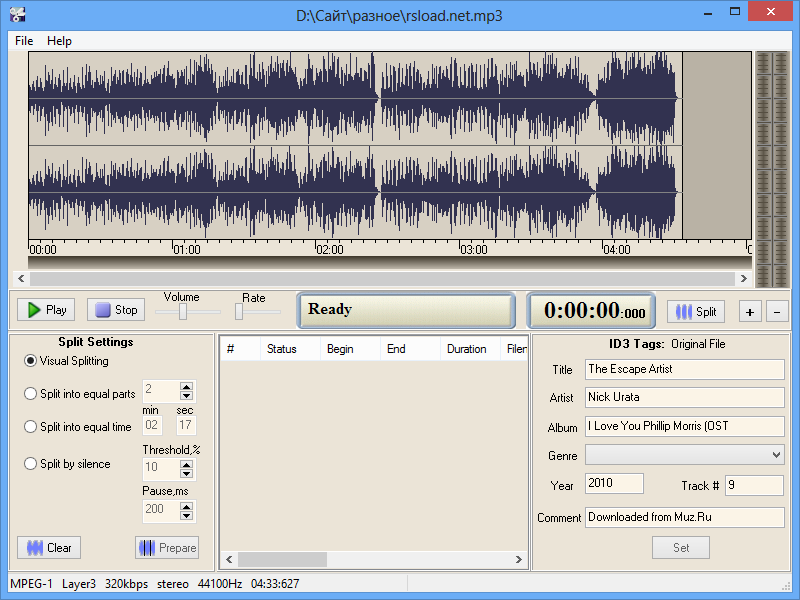Screen dimensions: 800x600
Task: Decrease the Pause ms spinner value
Action: tap(186, 515)
